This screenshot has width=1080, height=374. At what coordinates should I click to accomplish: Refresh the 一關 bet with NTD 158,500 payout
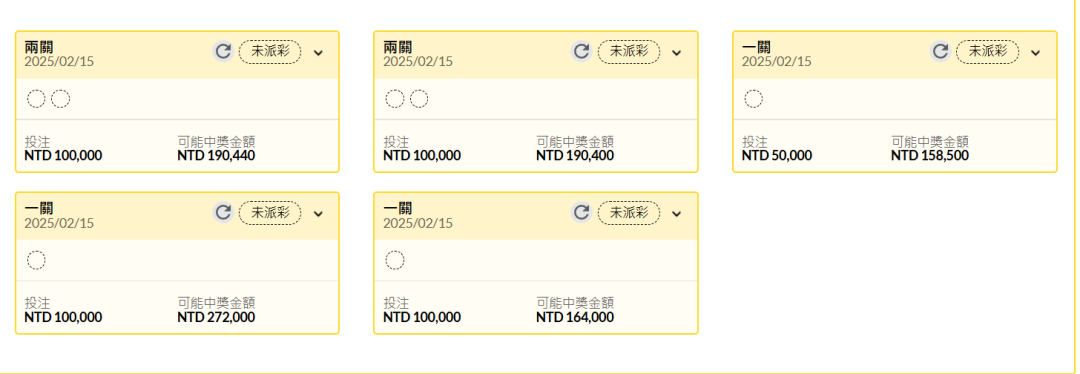coord(941,52)
